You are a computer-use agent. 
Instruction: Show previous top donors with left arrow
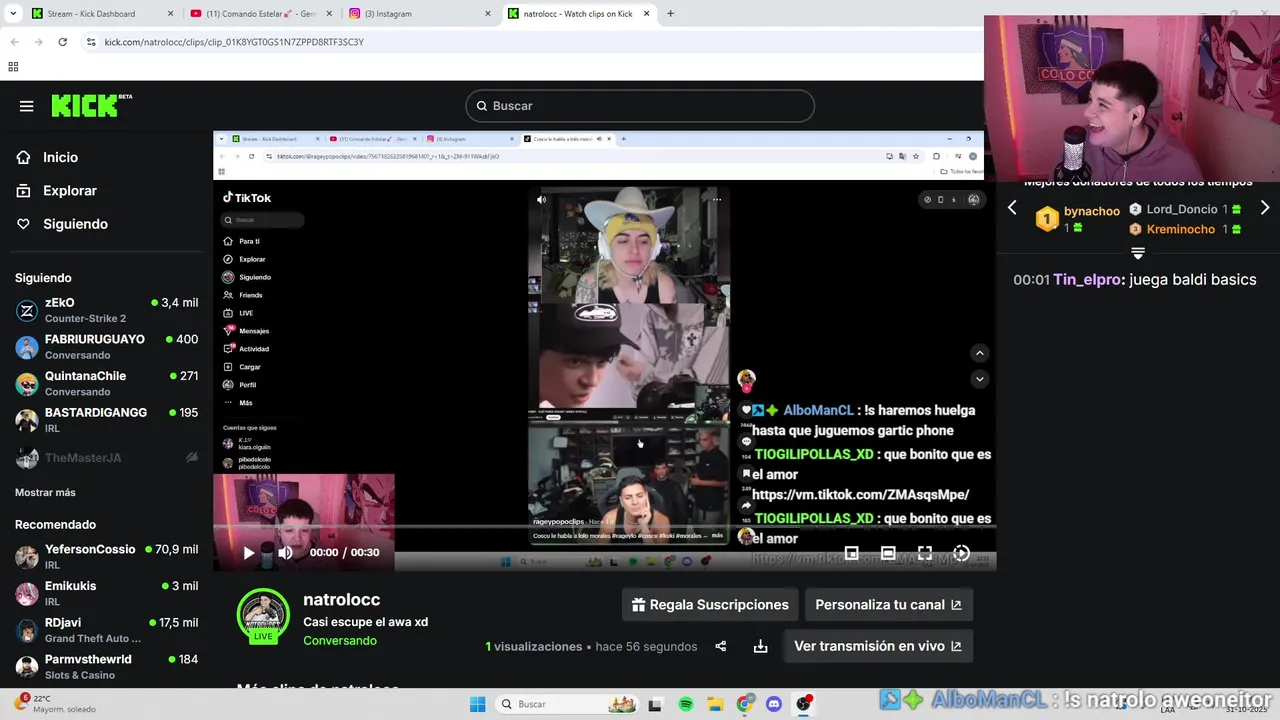tap(1012, 208)
